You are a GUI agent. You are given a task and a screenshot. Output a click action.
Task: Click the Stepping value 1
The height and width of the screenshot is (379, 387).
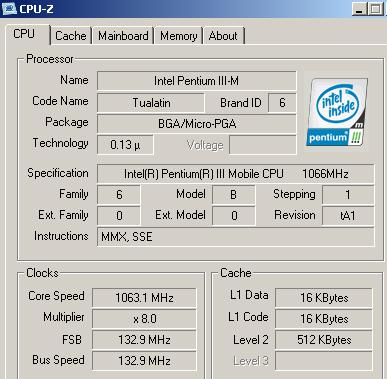348,194
